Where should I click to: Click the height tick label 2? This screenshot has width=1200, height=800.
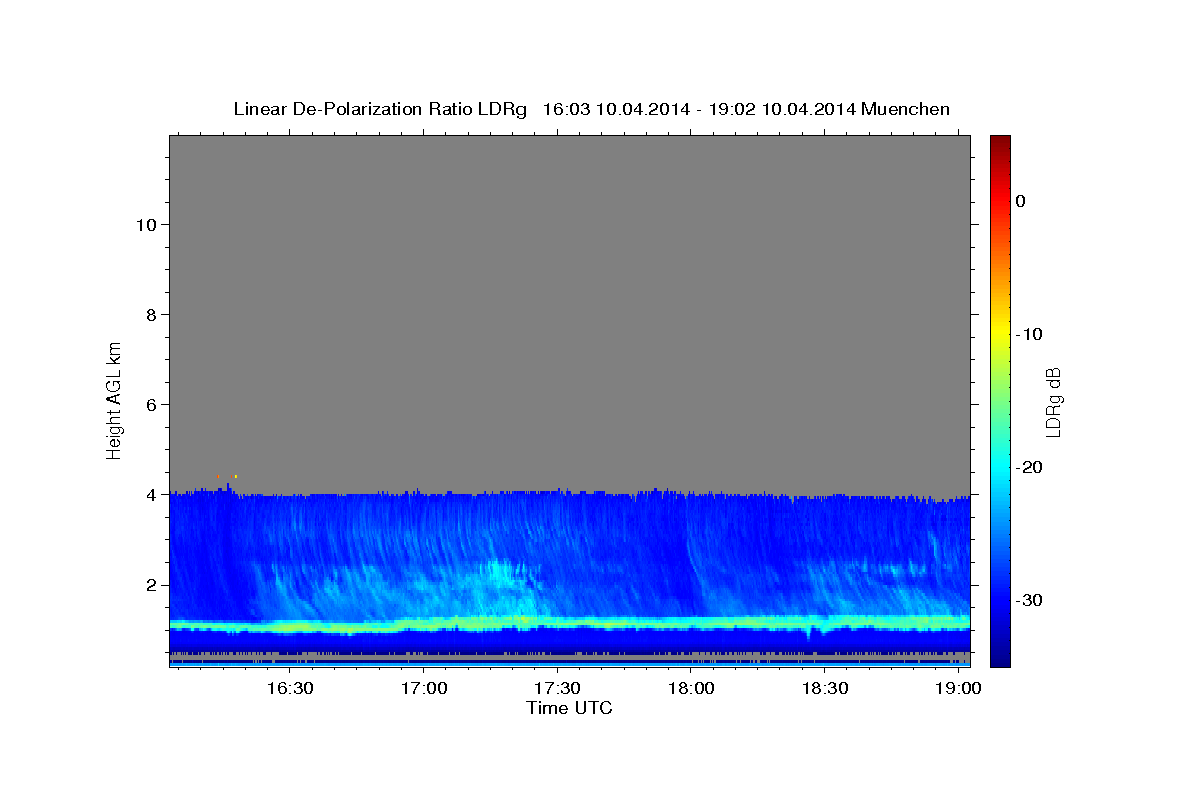pyautogui.click(x=151, y=584)
